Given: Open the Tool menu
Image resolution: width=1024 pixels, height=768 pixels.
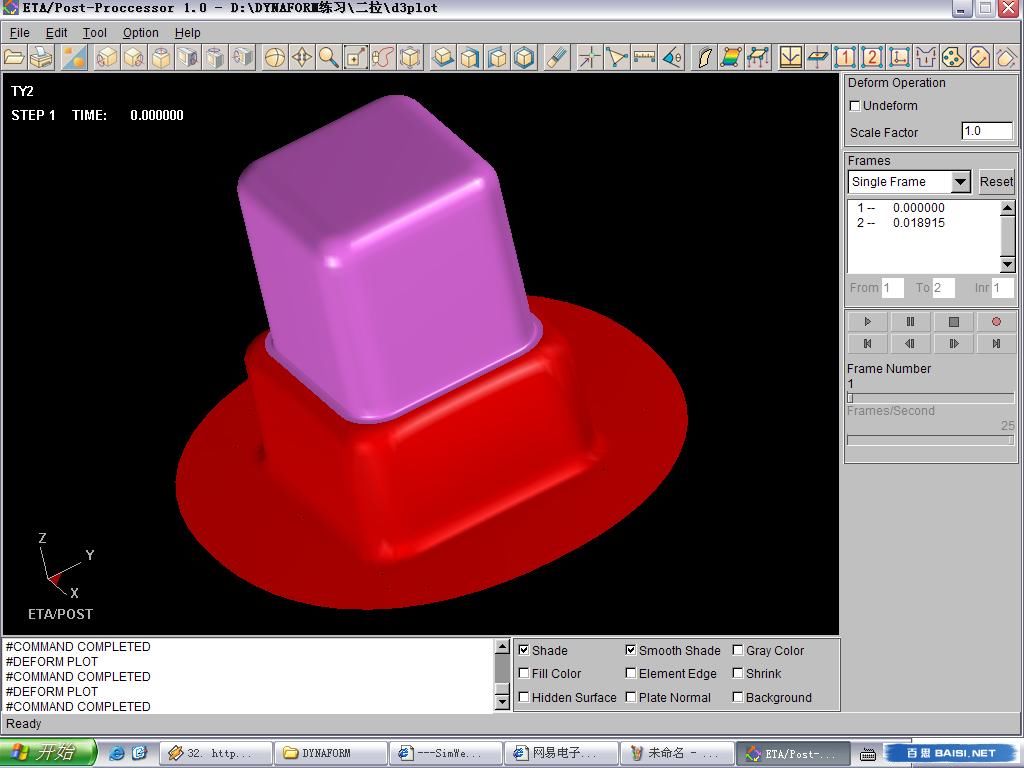Looking at the screenshot, I should 95,33.
